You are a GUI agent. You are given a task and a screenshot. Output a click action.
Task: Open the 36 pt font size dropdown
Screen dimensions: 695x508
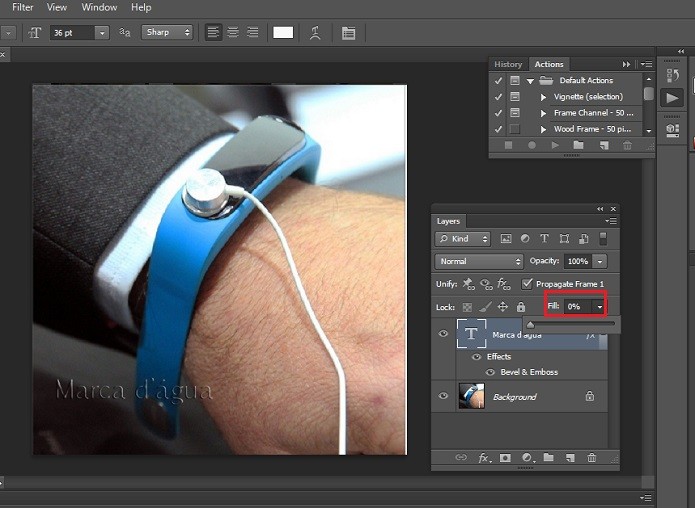102,33
